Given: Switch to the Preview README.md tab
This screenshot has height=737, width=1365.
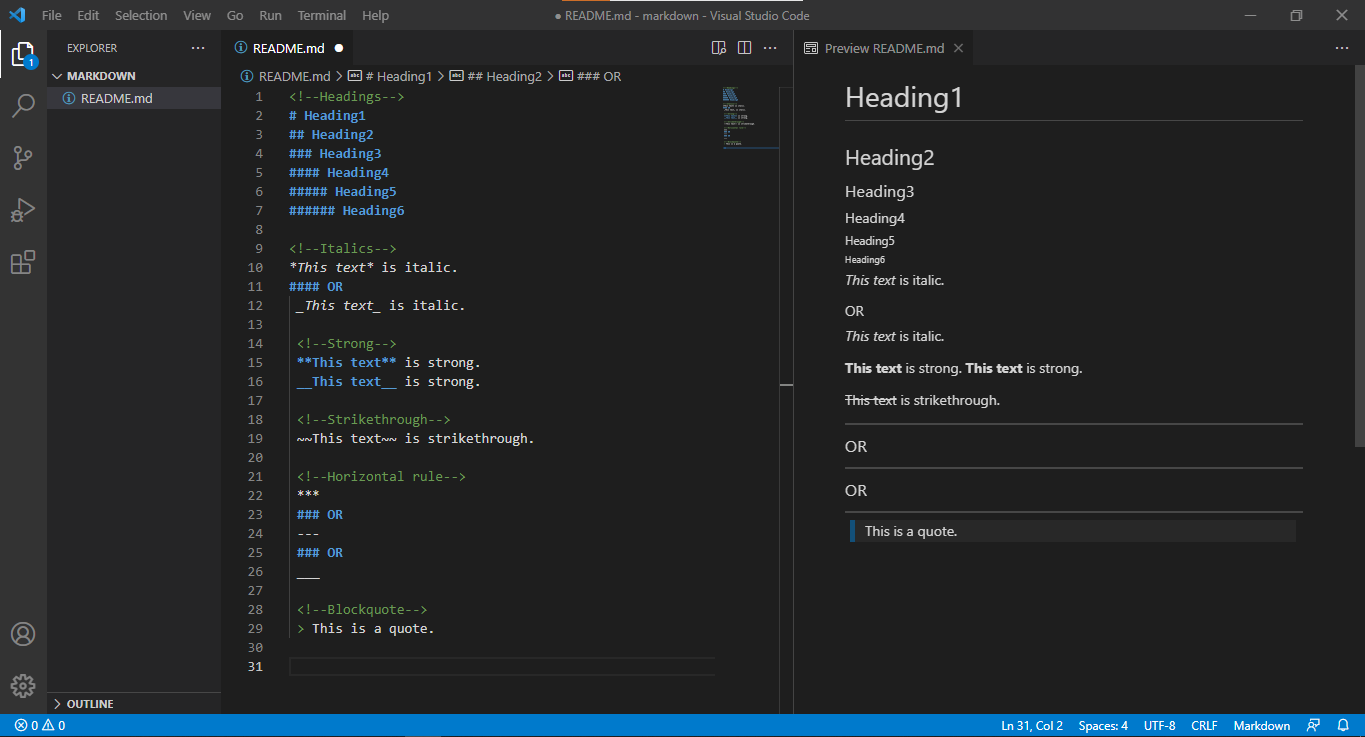Looking at the screenshot, I should [883, 48].
